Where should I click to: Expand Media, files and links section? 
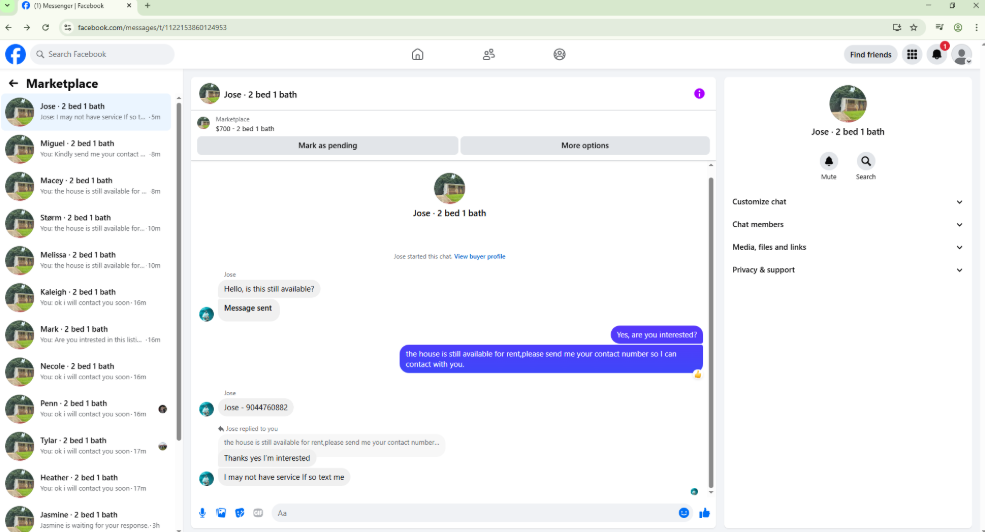847,247
